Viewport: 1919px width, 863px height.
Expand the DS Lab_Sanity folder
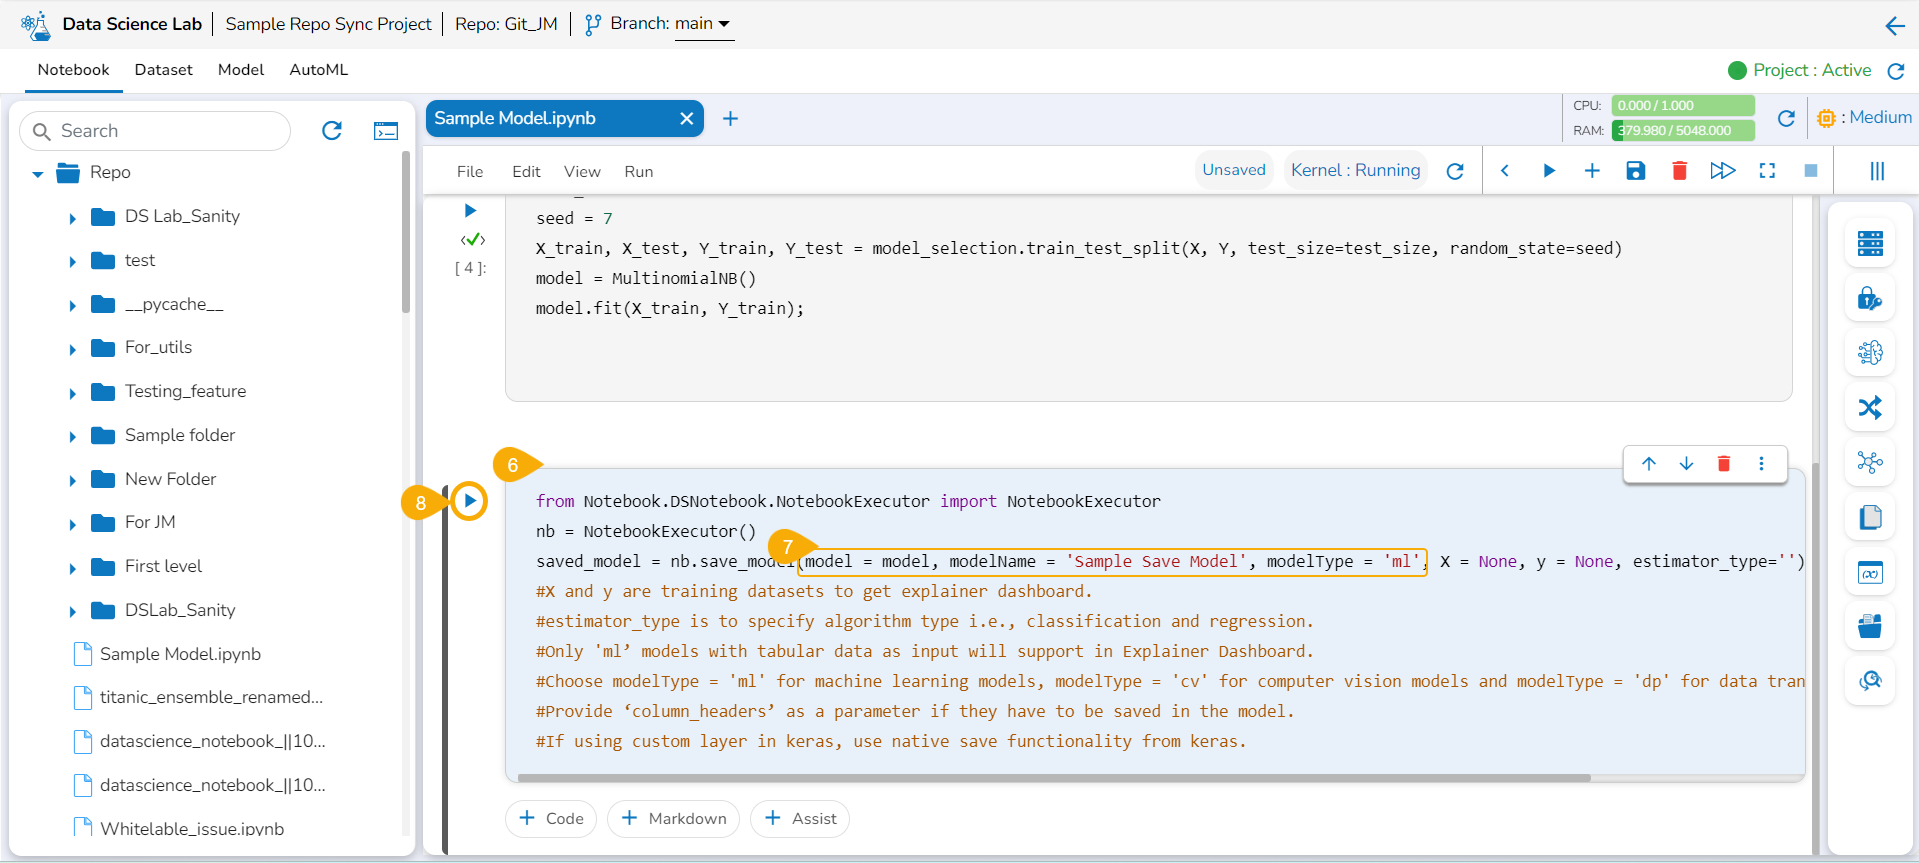tap(72, 218)
